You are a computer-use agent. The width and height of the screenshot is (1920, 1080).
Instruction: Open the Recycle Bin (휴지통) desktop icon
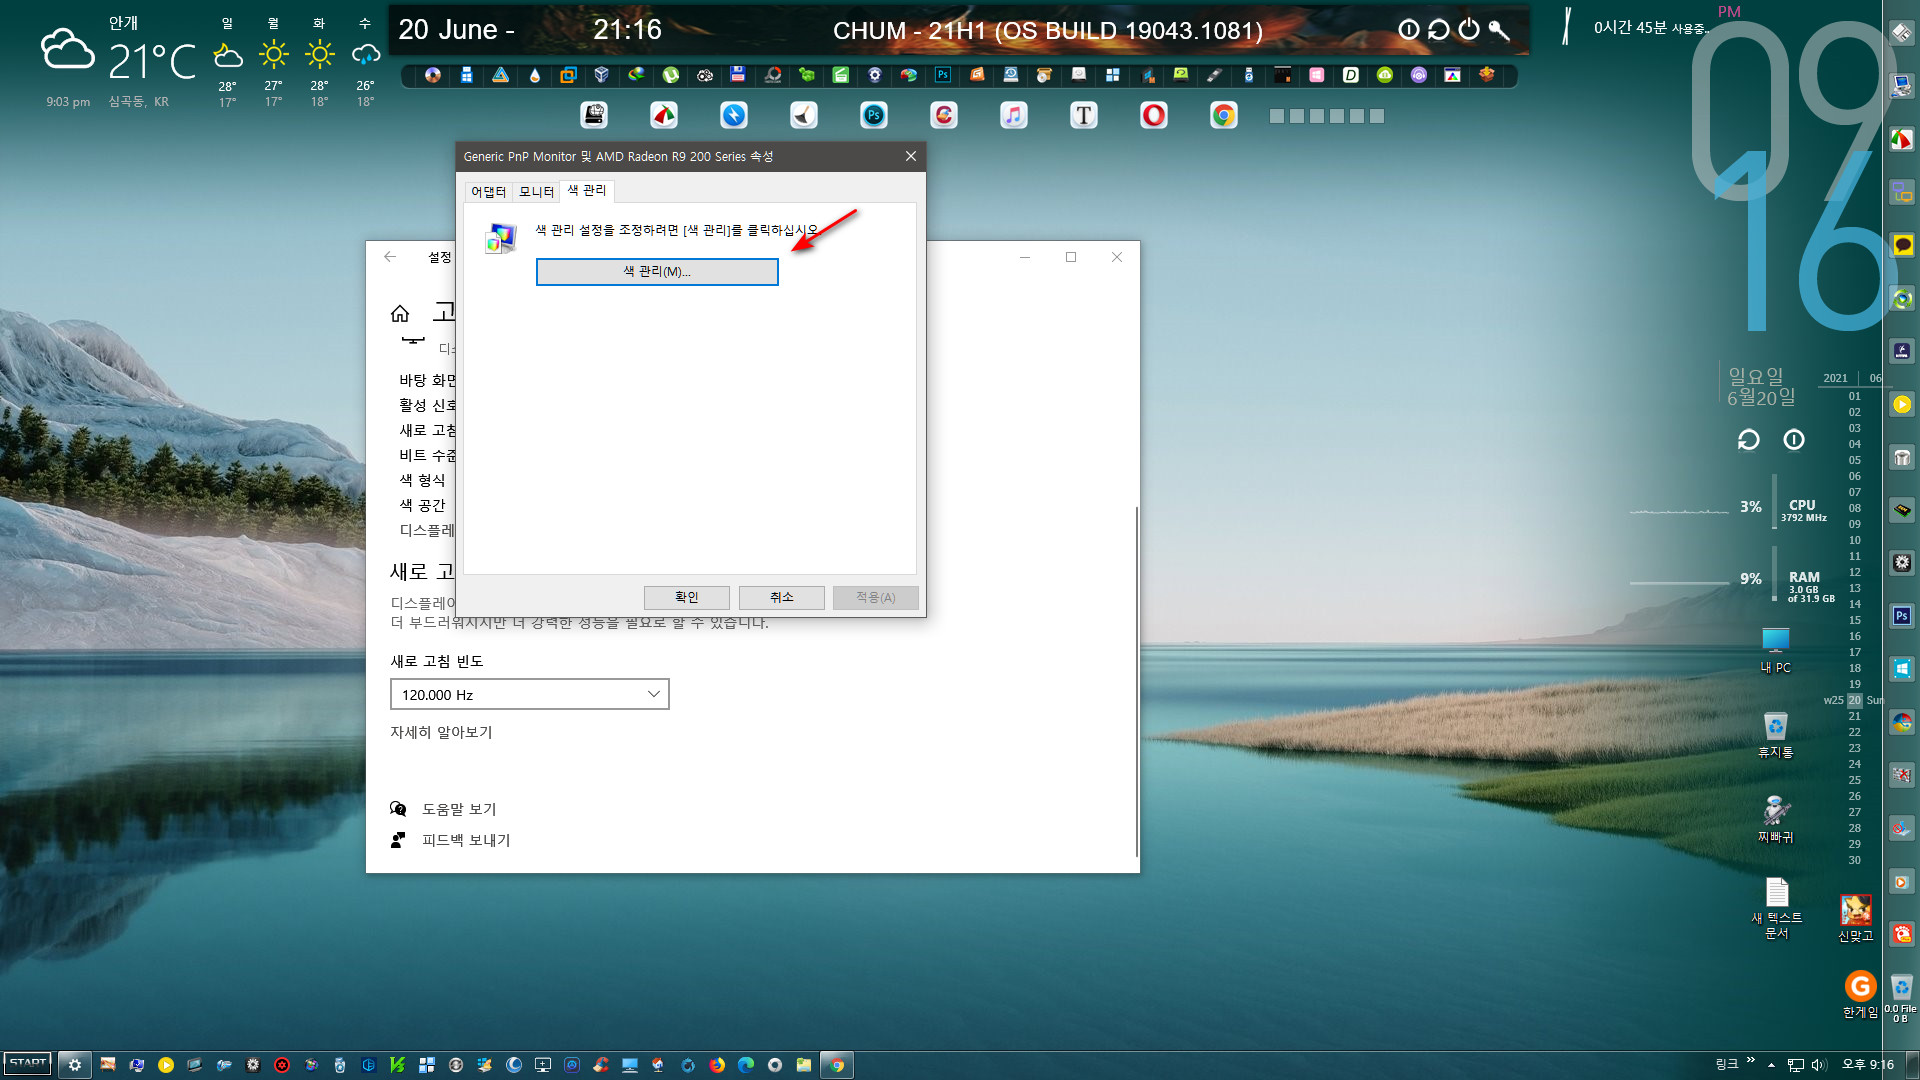tap(1776, 735)
